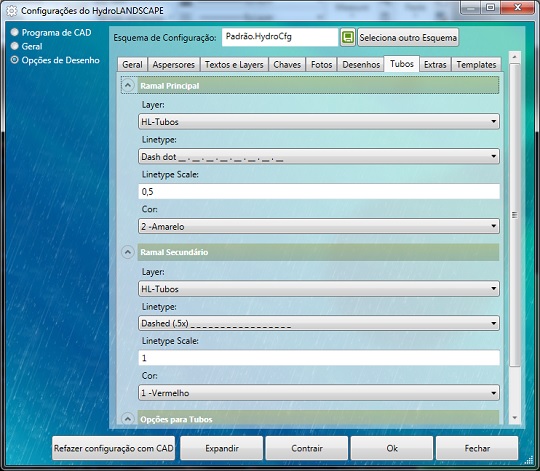The image size is (540, 471).
Task: Click the Contrair button
Action: click(x=307, y=448)
